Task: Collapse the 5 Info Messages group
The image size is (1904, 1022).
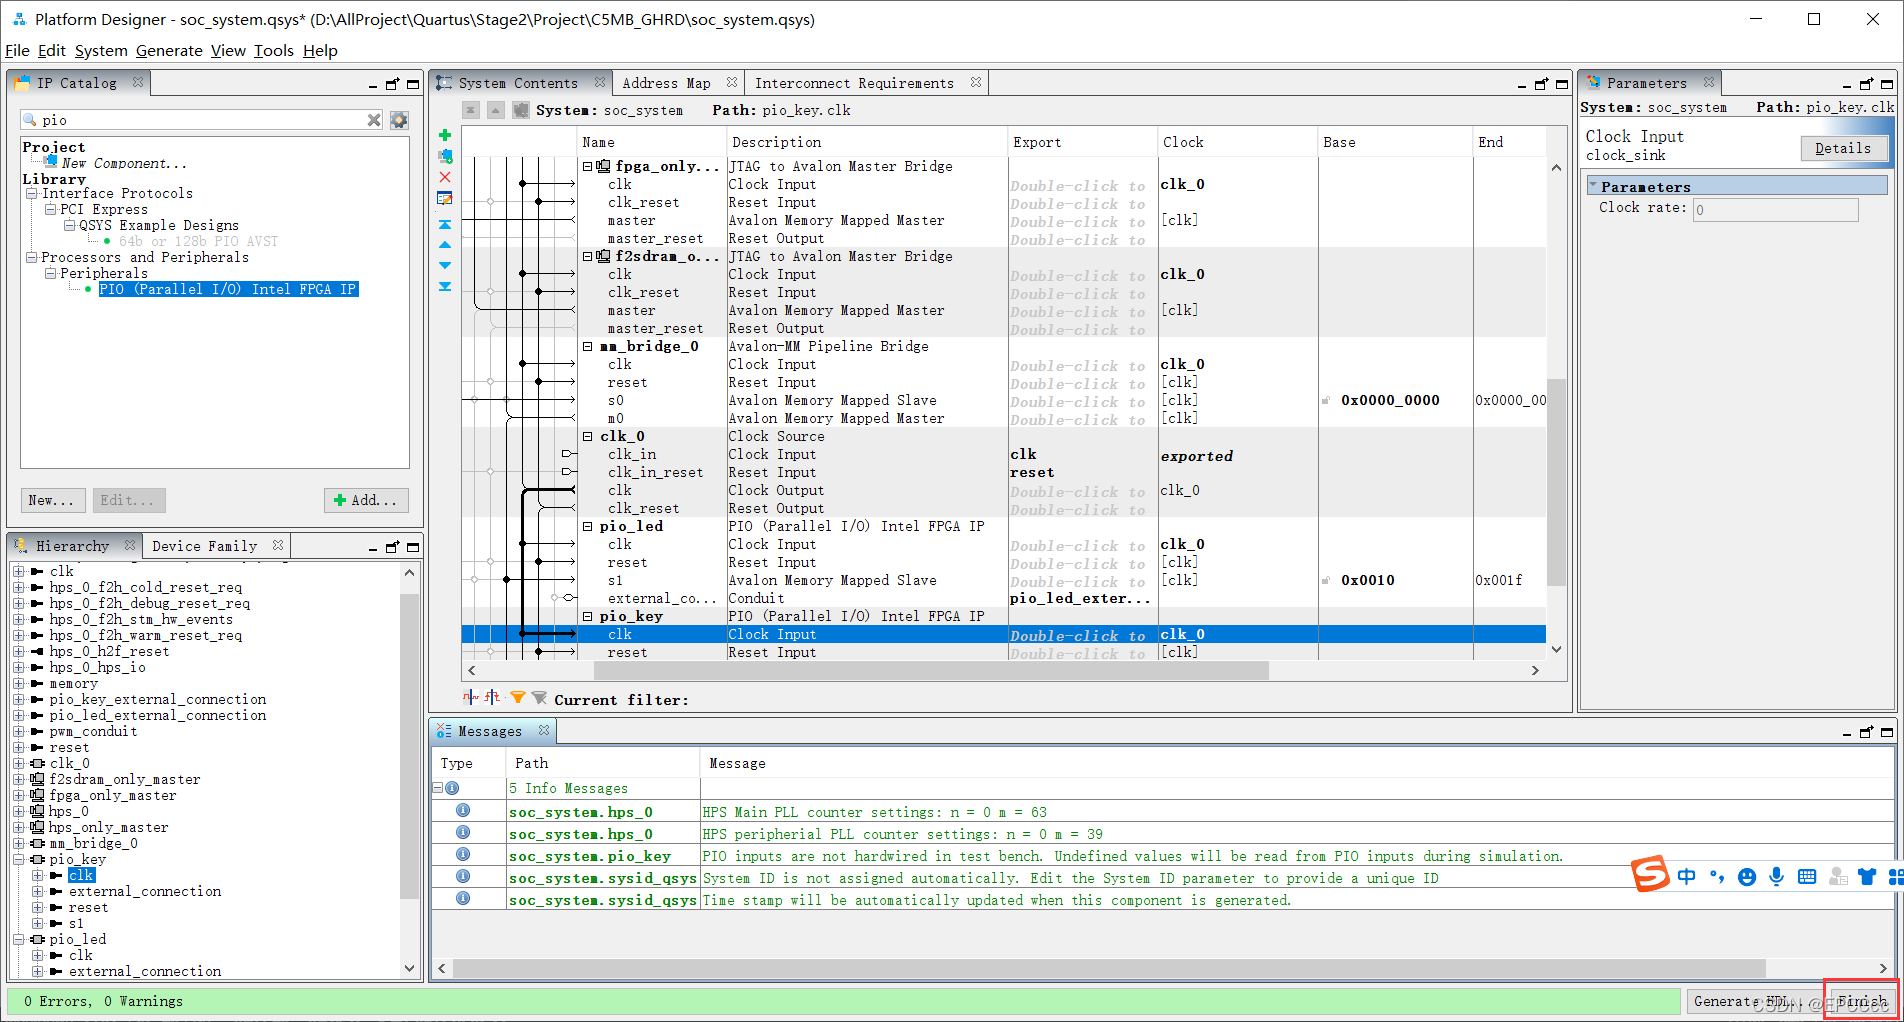Action: click(437, 788)
